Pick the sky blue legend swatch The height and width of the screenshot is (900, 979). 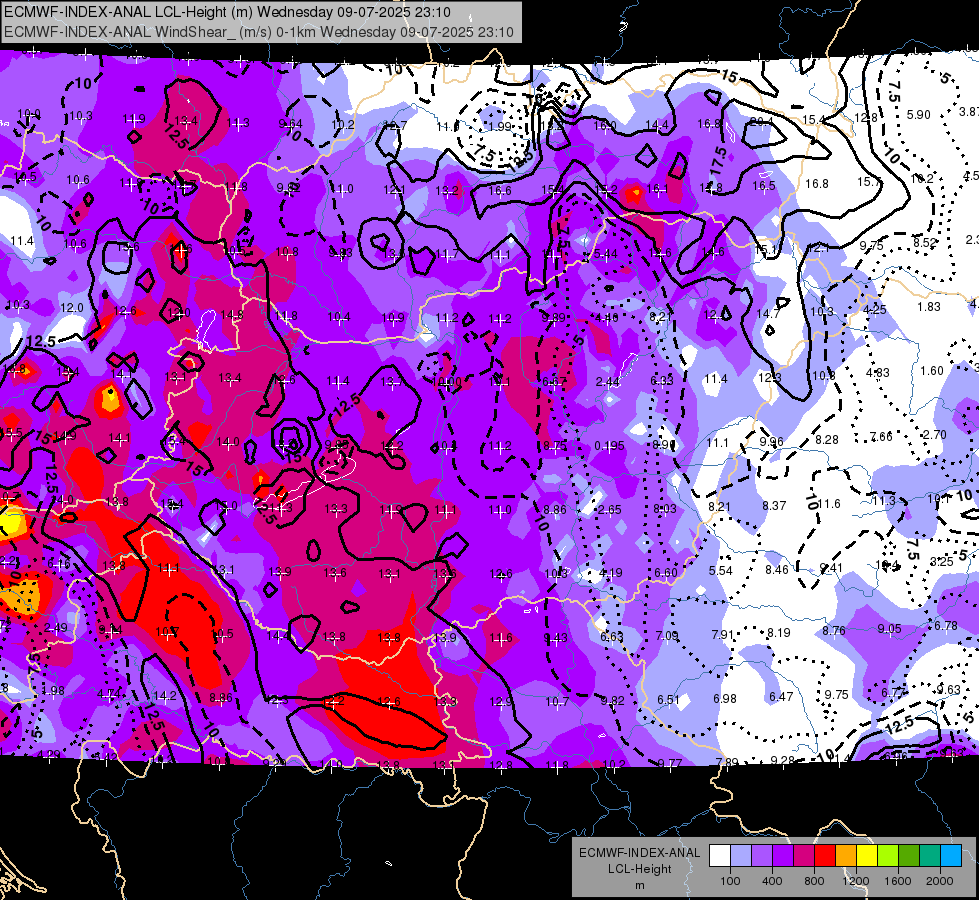click(x=951, y=856)
